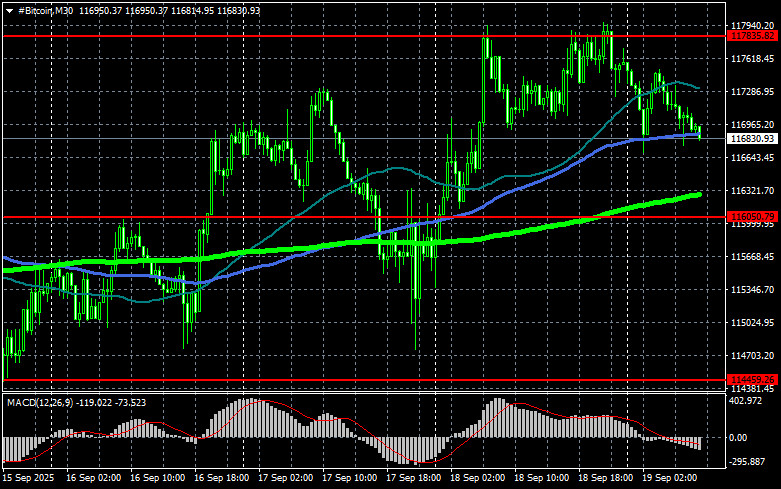Click the 117835.82 red resistance price label
The image size is (781, 489).
[753, 35]
